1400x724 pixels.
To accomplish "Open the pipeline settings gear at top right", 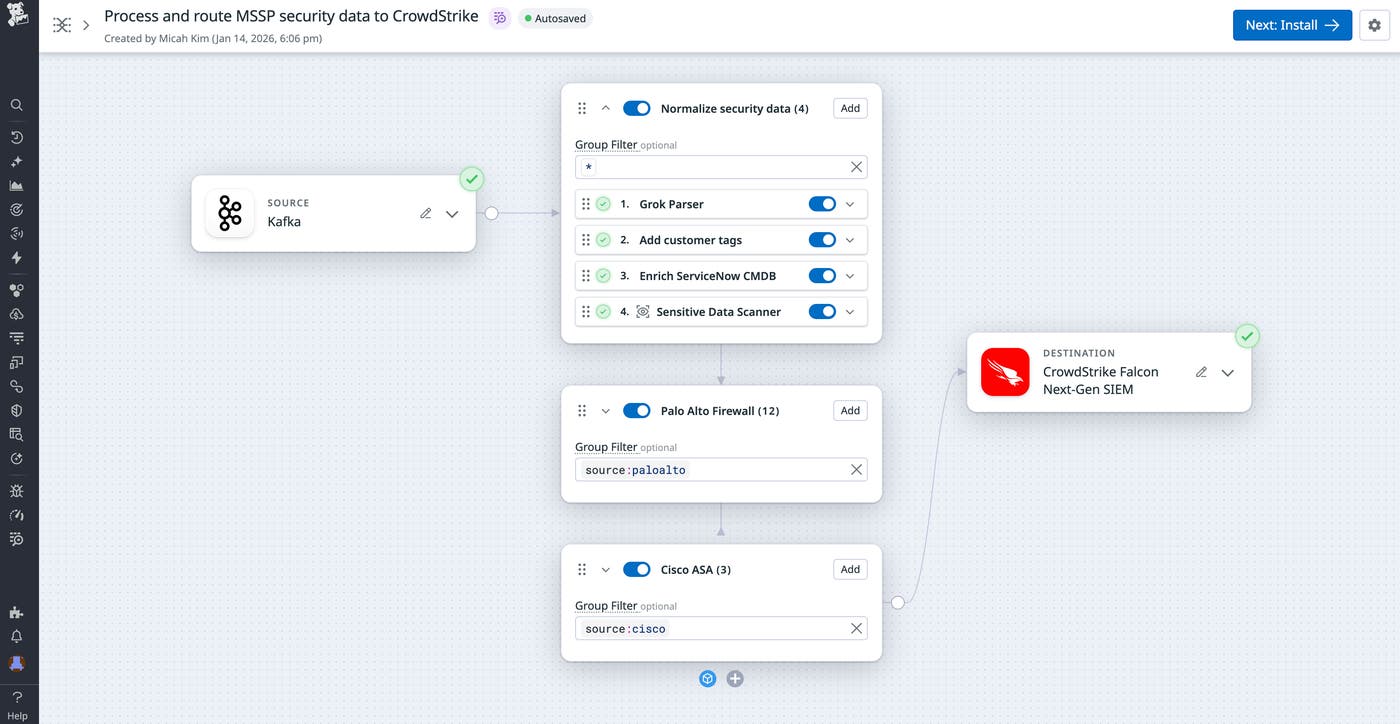I will (x=1374, y=25).
